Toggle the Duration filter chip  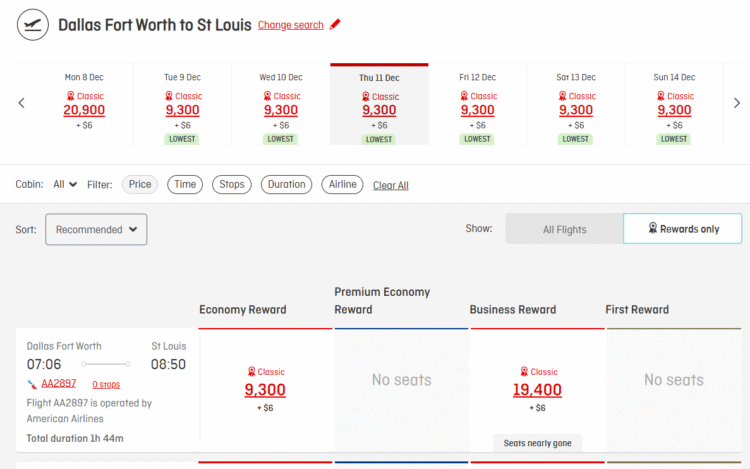pyautogui.click(x=287, y=185)
